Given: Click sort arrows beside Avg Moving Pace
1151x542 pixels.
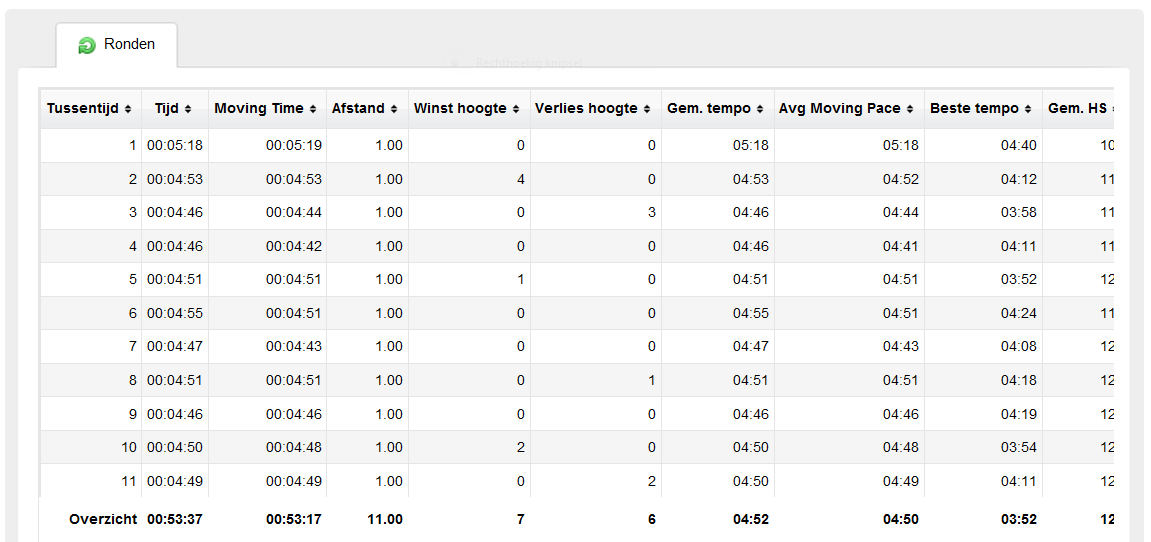Looking at the screenshot, I should tap(909, 109).
